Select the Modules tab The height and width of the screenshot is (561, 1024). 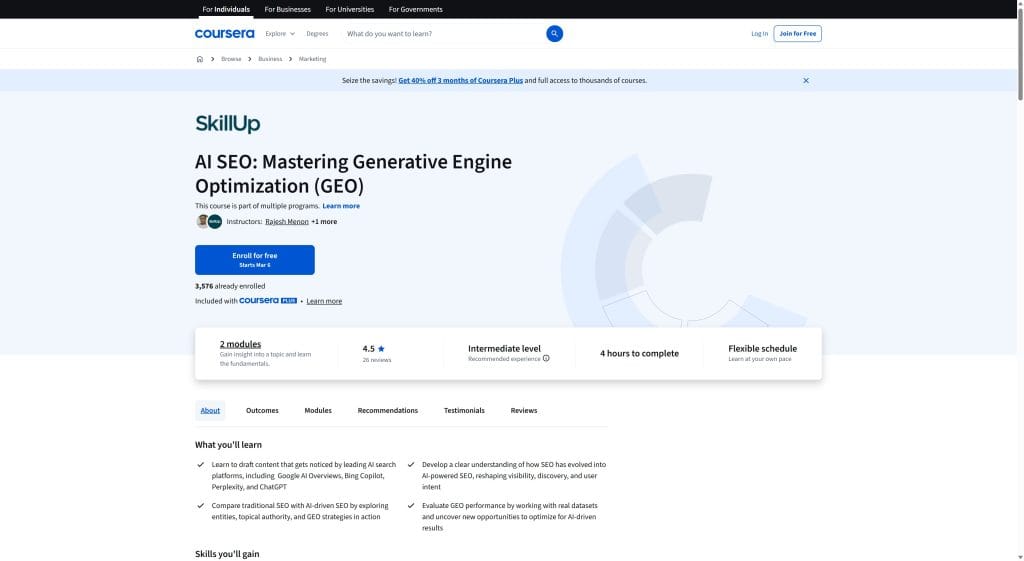pos(317,410)
